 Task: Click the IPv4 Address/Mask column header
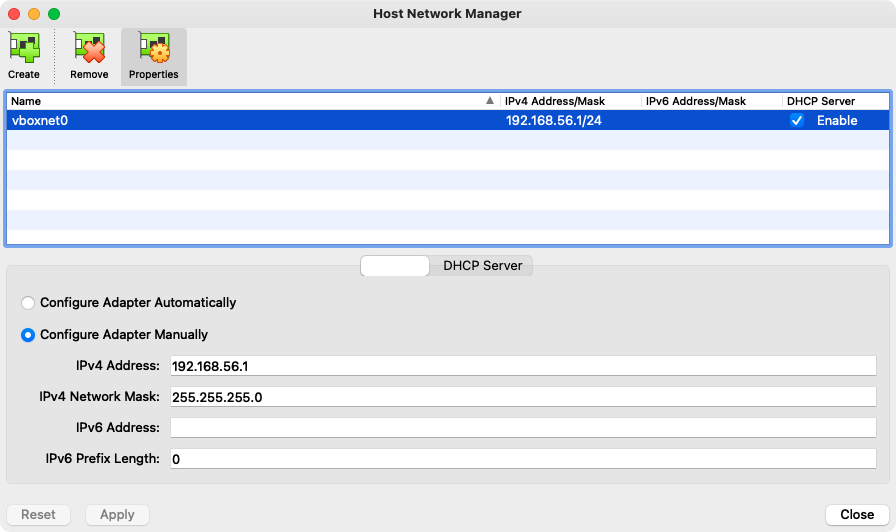tap(569, 101)
